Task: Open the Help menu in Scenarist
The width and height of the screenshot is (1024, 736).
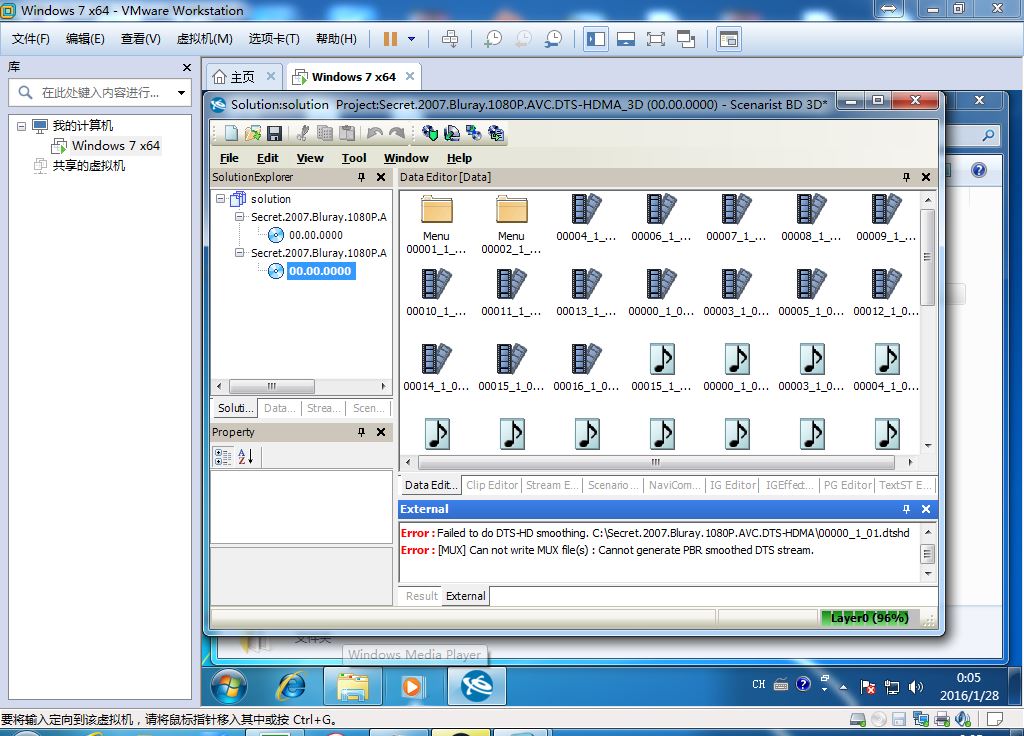Action: [459, 158]
